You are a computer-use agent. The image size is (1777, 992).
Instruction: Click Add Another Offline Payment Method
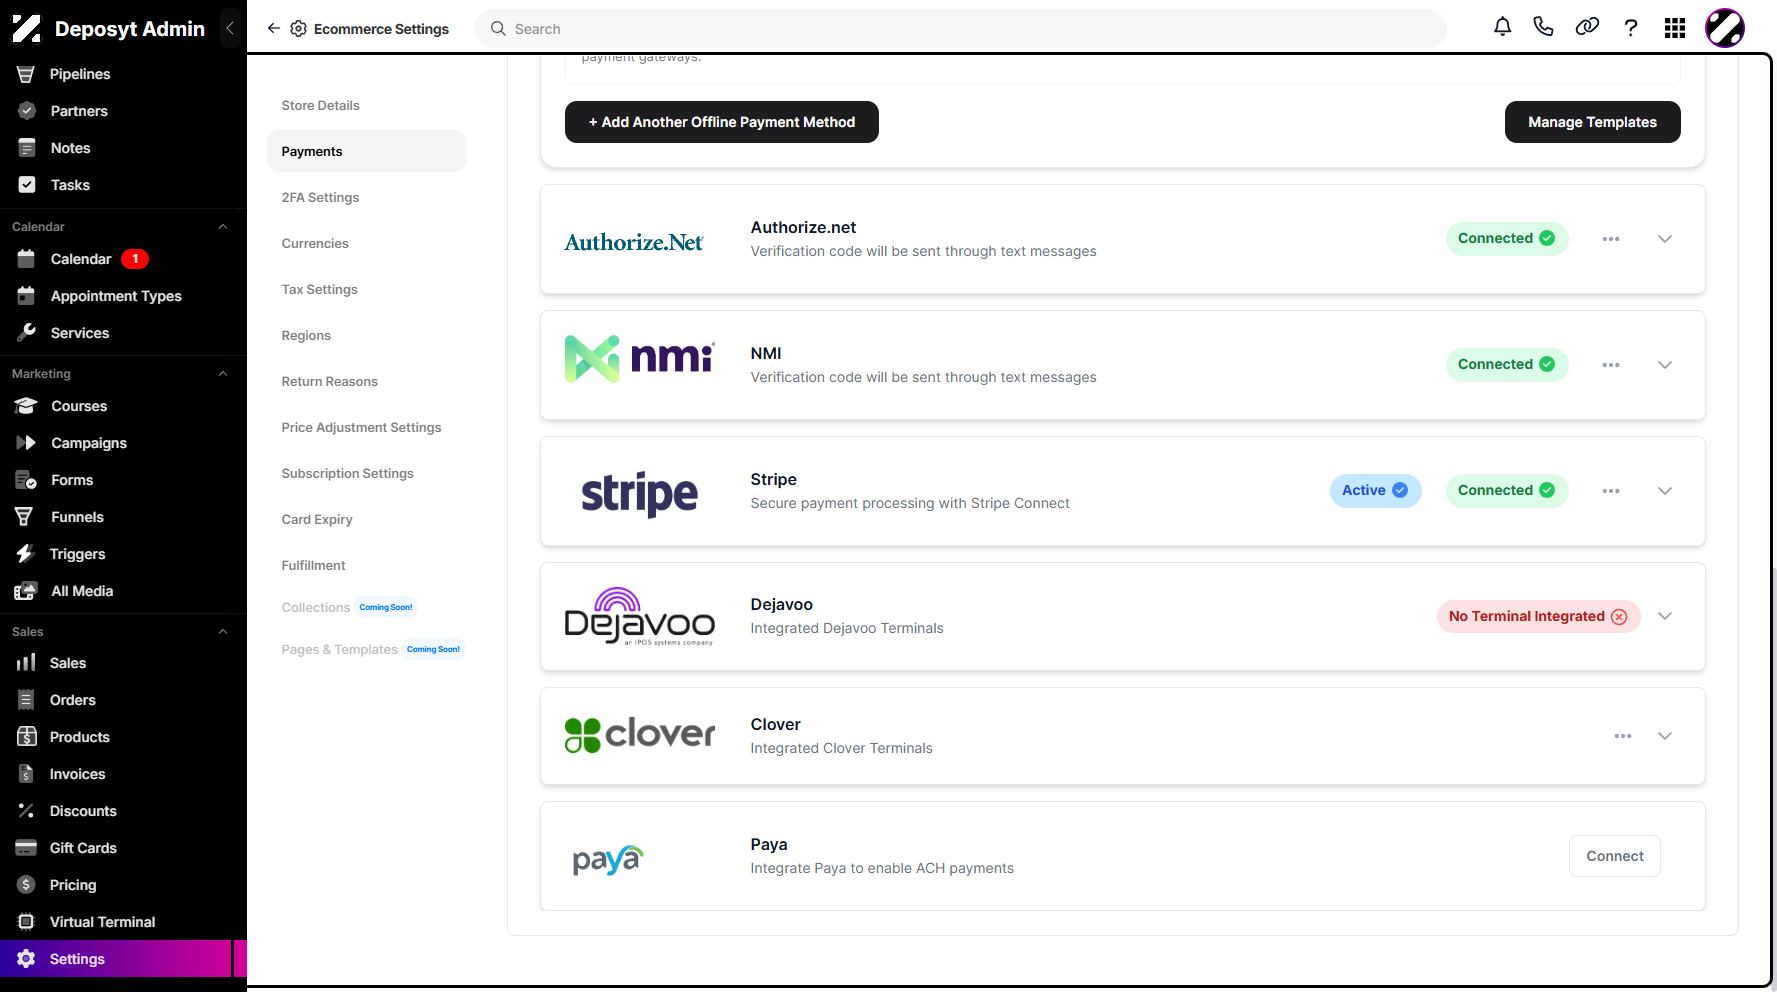(x=722, y=122)
